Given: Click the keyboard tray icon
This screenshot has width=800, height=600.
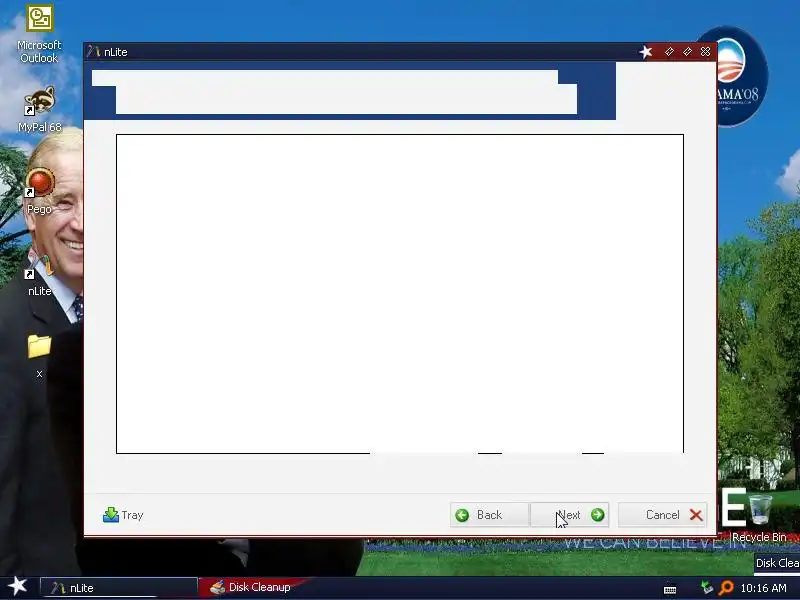Looking at the screenshot, I should tap(670, 589).
